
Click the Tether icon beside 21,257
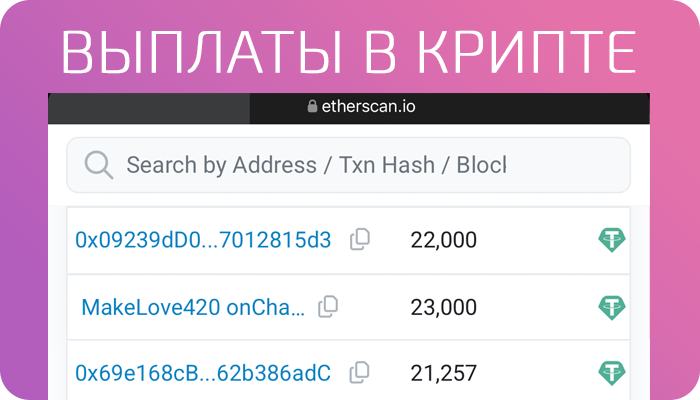point(611,373)
